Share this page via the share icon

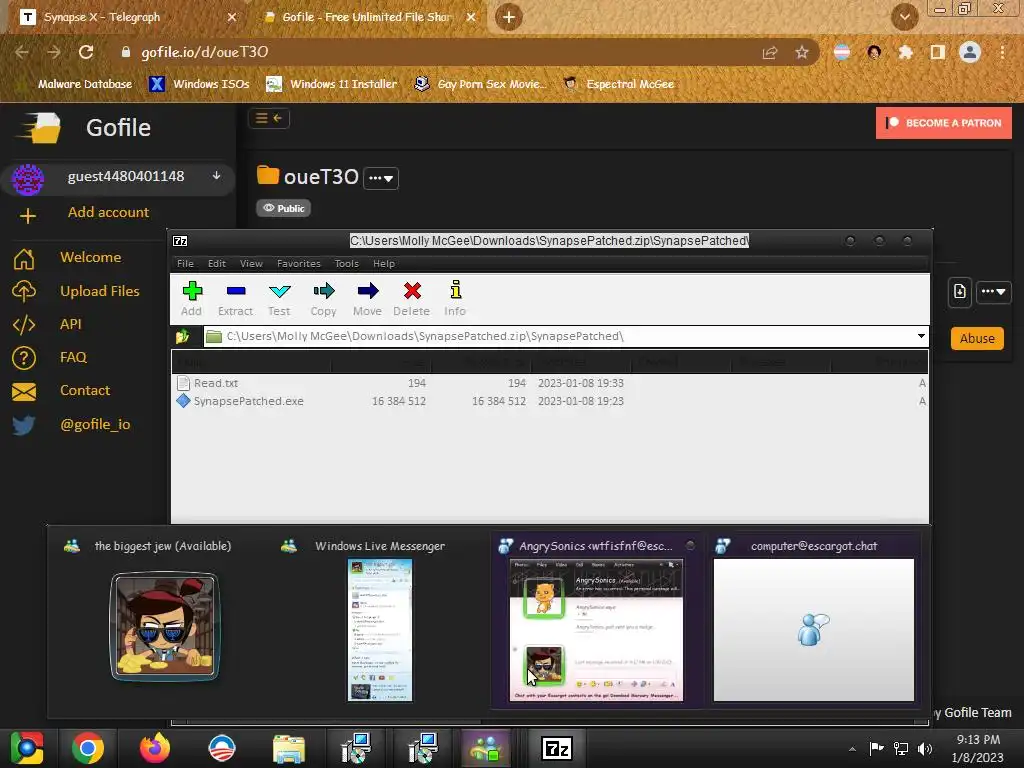770,52
